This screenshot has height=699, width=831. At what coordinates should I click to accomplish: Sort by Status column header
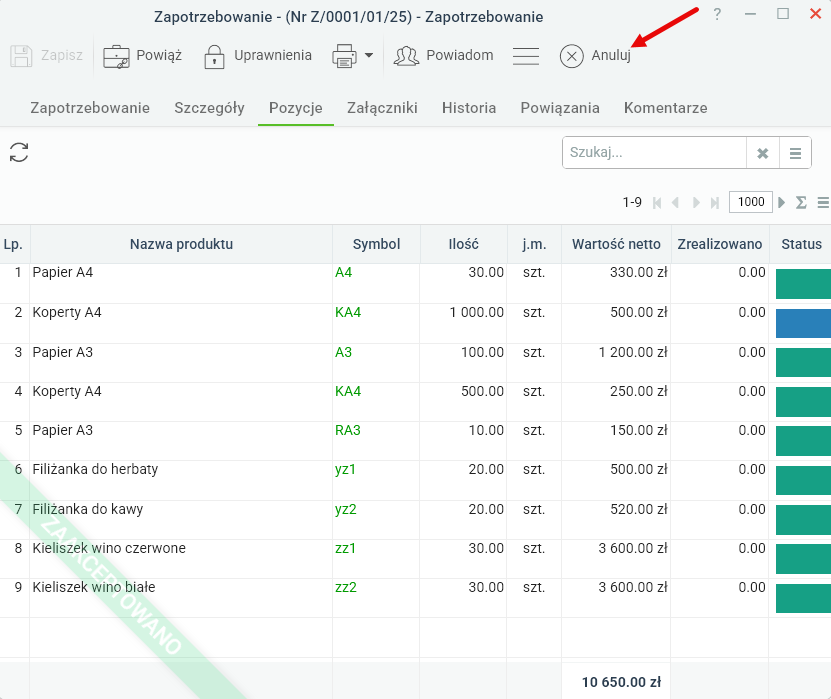click(801, 244)
